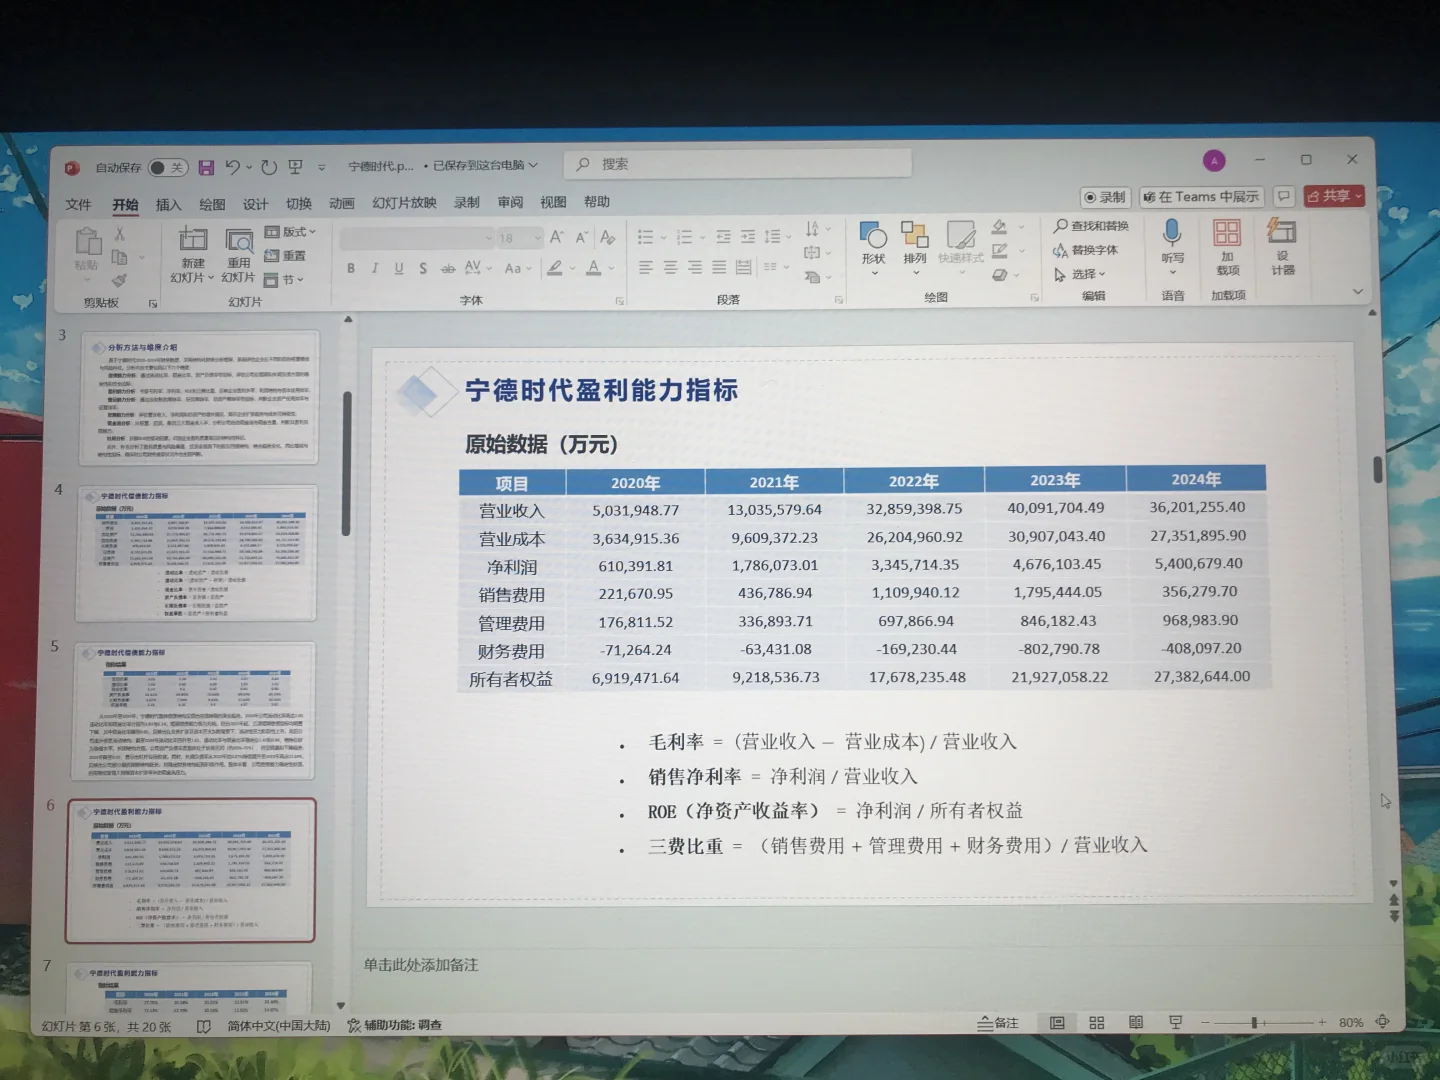
Task: Clear all text formatting
Action: tap(607, 237)
